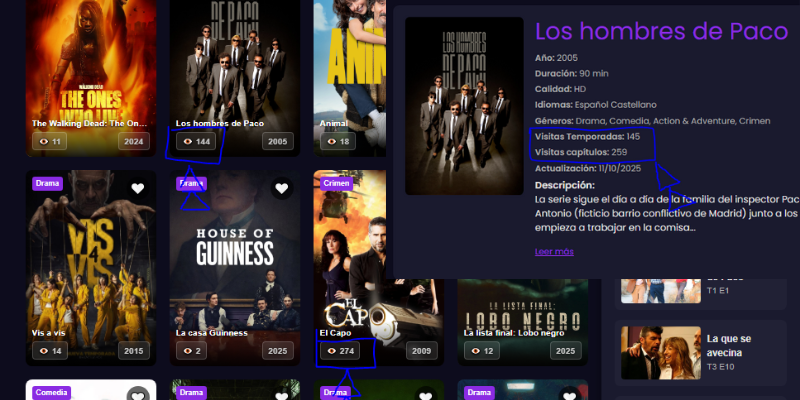Click the 2 views badge on La casa Guinness

click(x=191, y=351)
